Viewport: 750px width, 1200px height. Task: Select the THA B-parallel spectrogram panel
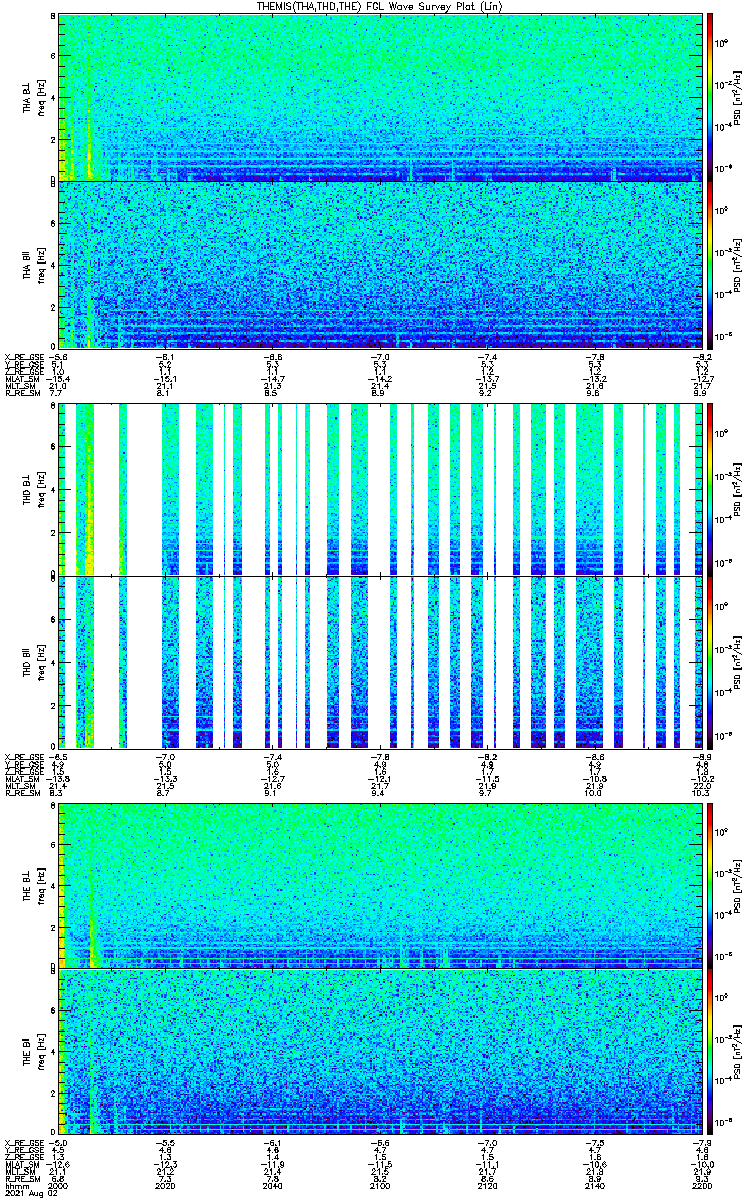tap(378, 264)
